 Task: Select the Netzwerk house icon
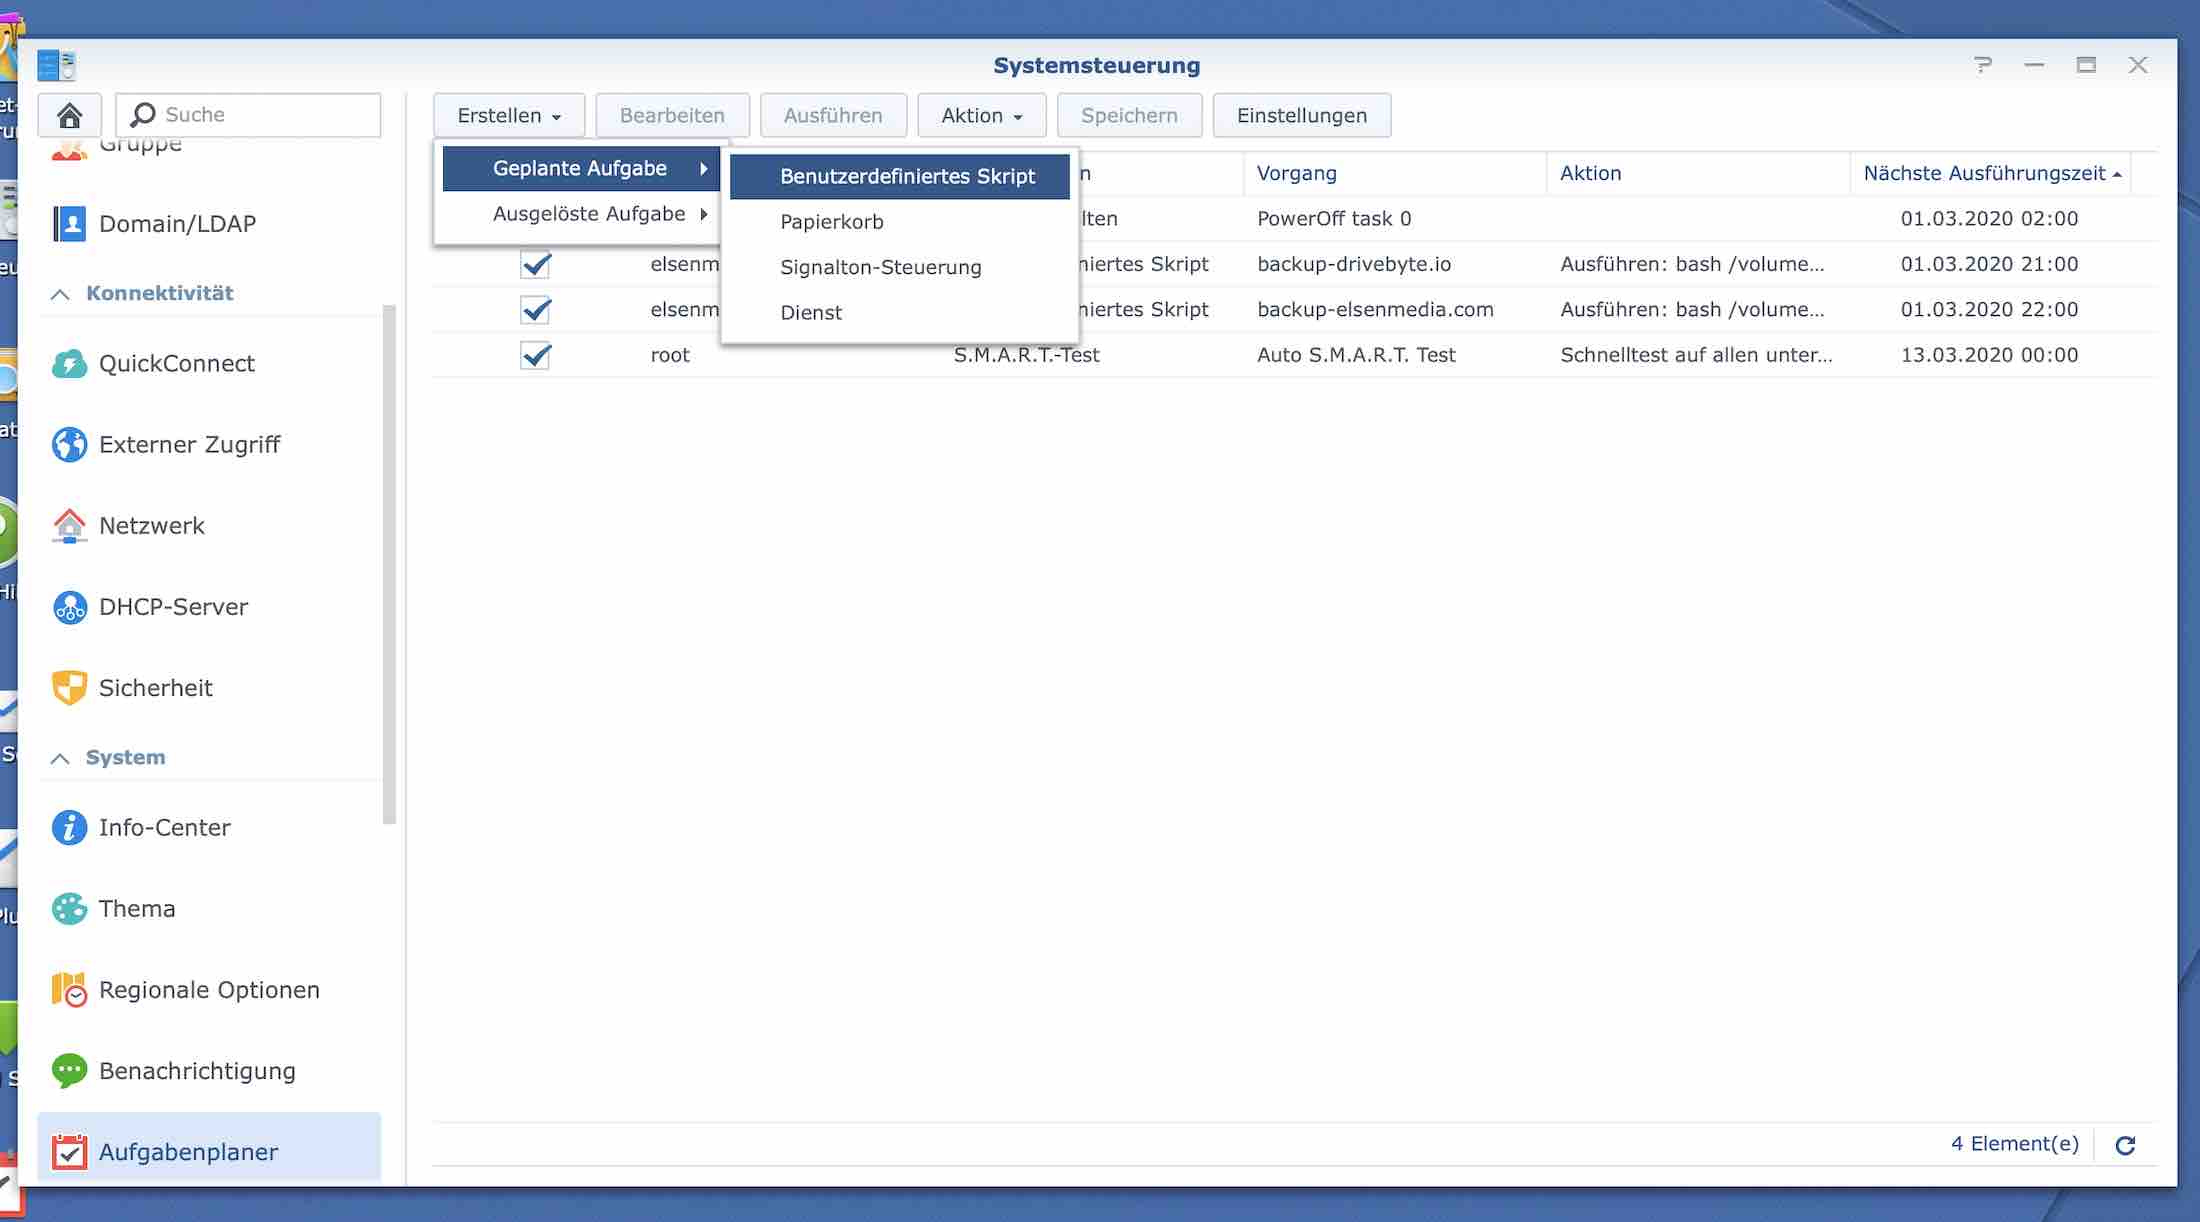click(69, 526)
